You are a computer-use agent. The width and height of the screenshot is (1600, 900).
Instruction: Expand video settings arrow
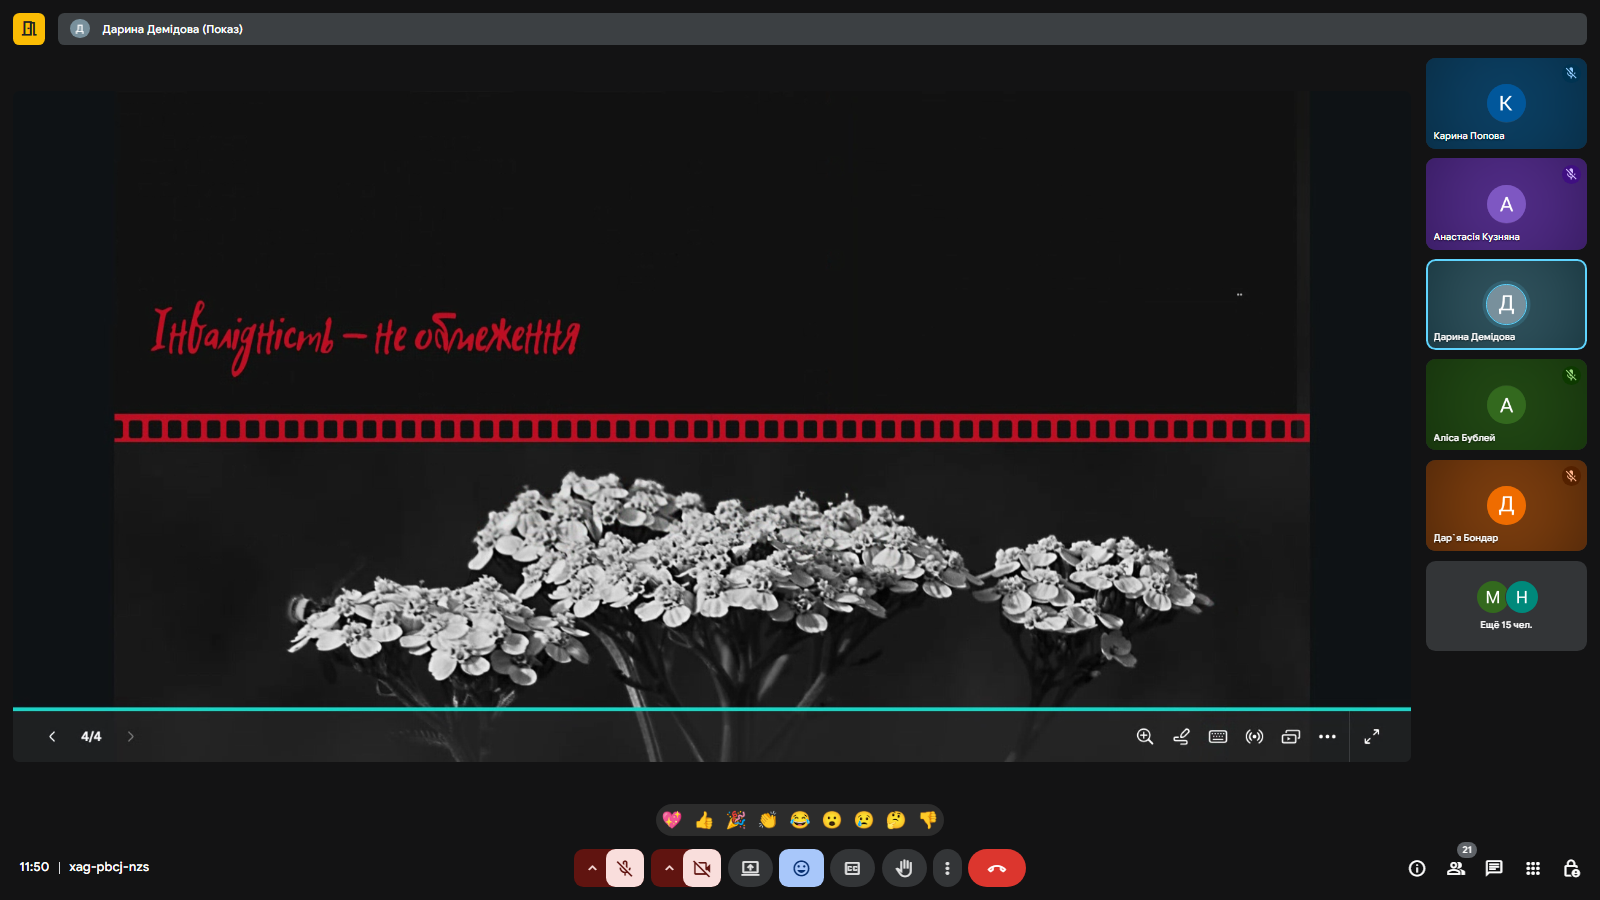pos(669,868)
